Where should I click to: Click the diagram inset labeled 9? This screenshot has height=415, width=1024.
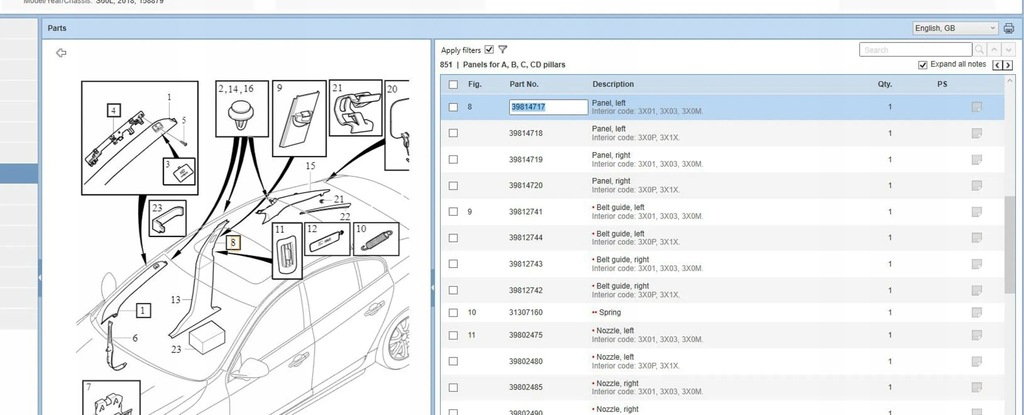tap(300, 118)
